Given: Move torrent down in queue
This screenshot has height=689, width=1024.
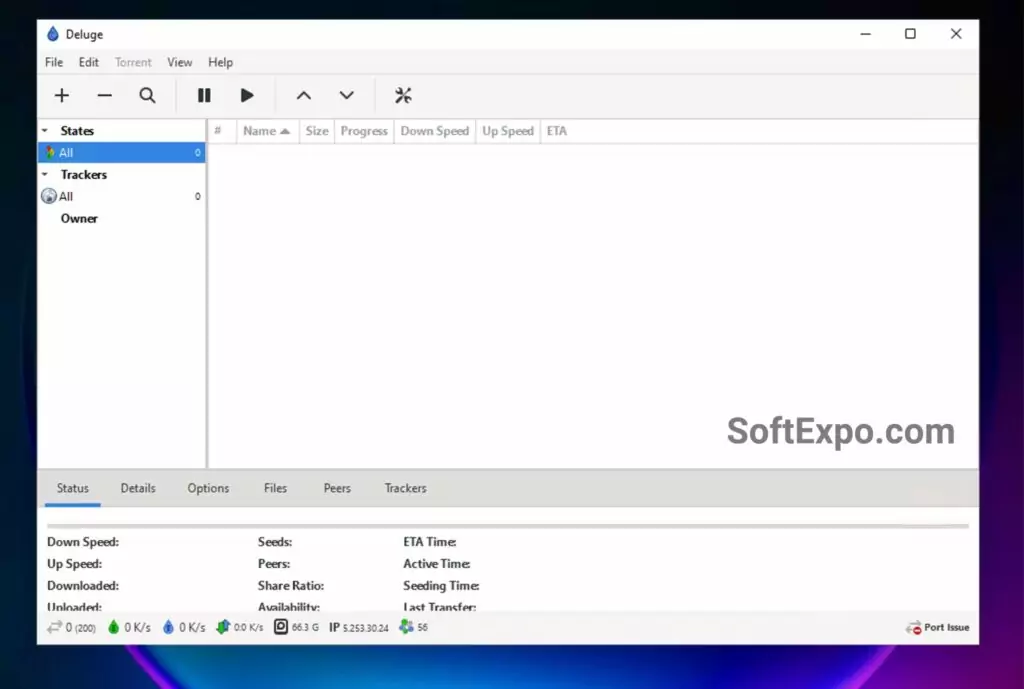Looking at the screenshot, I should coord(346,95).
